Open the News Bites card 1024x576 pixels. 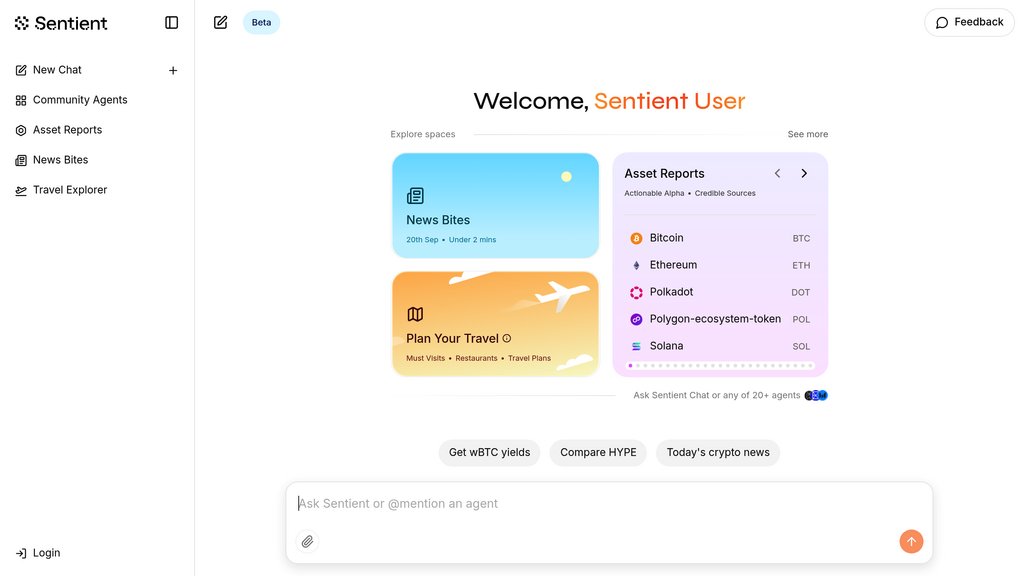[495, 205]
